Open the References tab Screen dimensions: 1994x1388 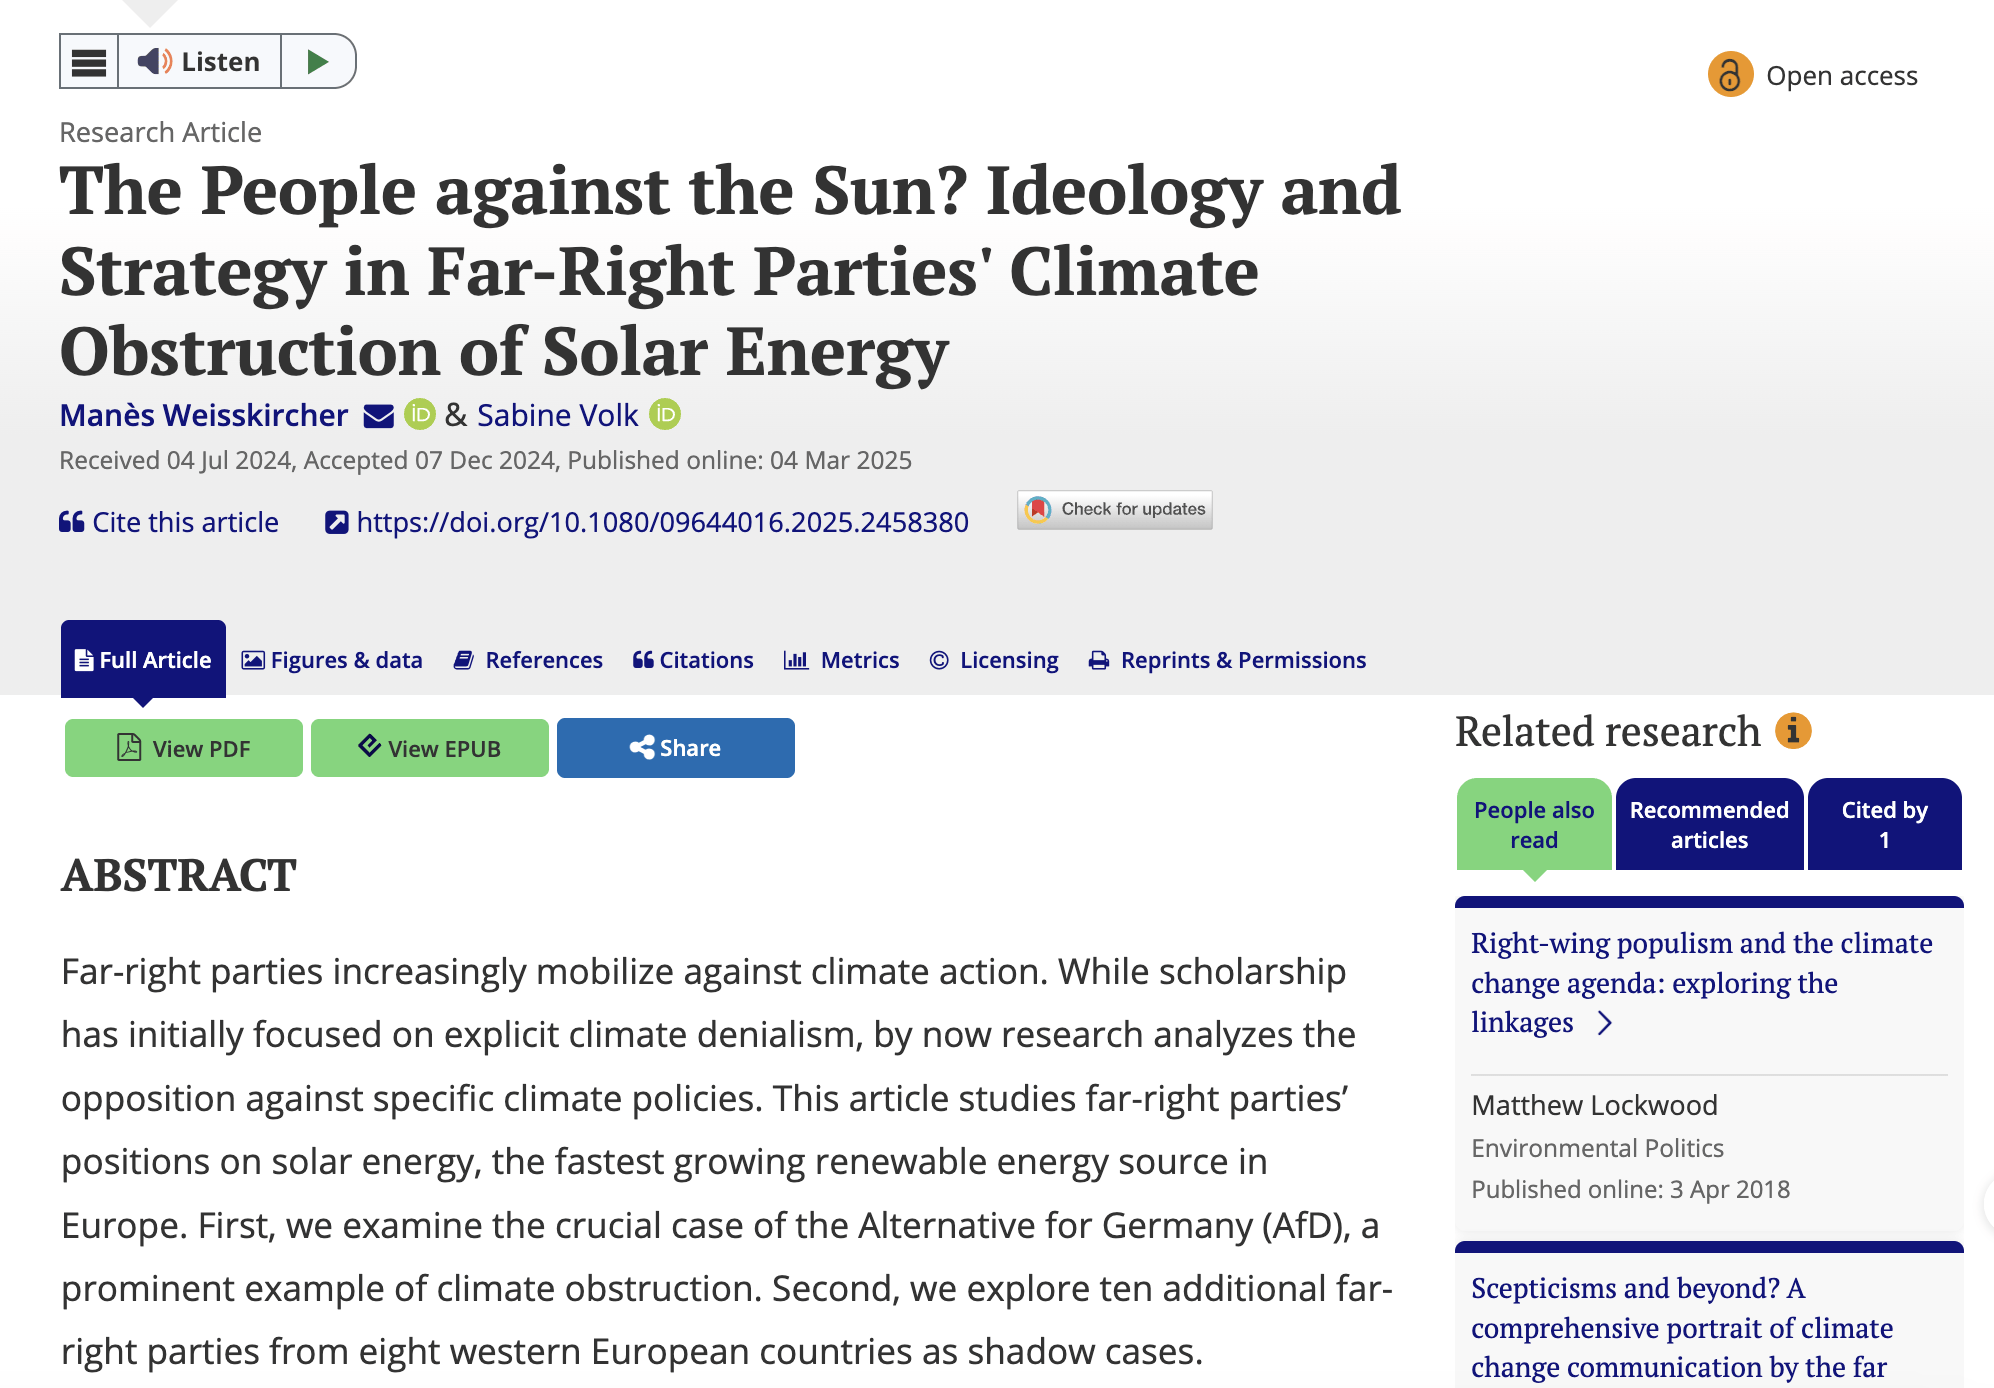(528, 660)
